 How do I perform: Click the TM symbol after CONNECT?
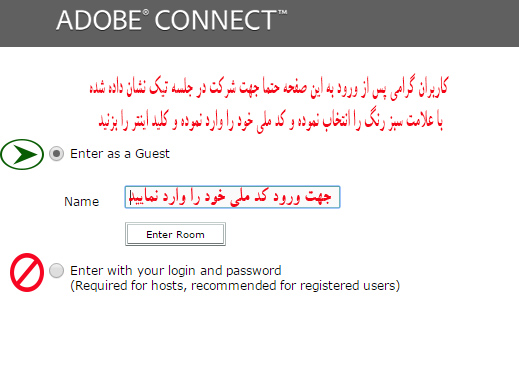tap(283, 12)
